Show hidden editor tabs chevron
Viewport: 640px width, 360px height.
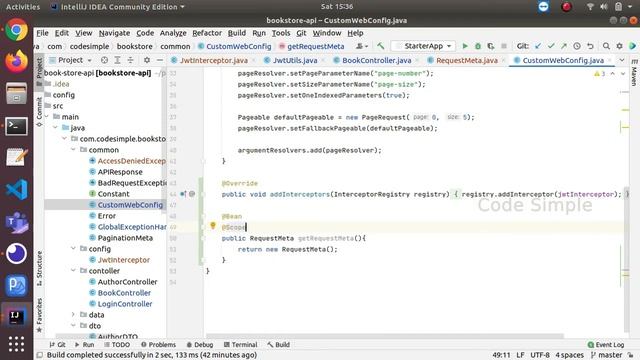(622, 60)
